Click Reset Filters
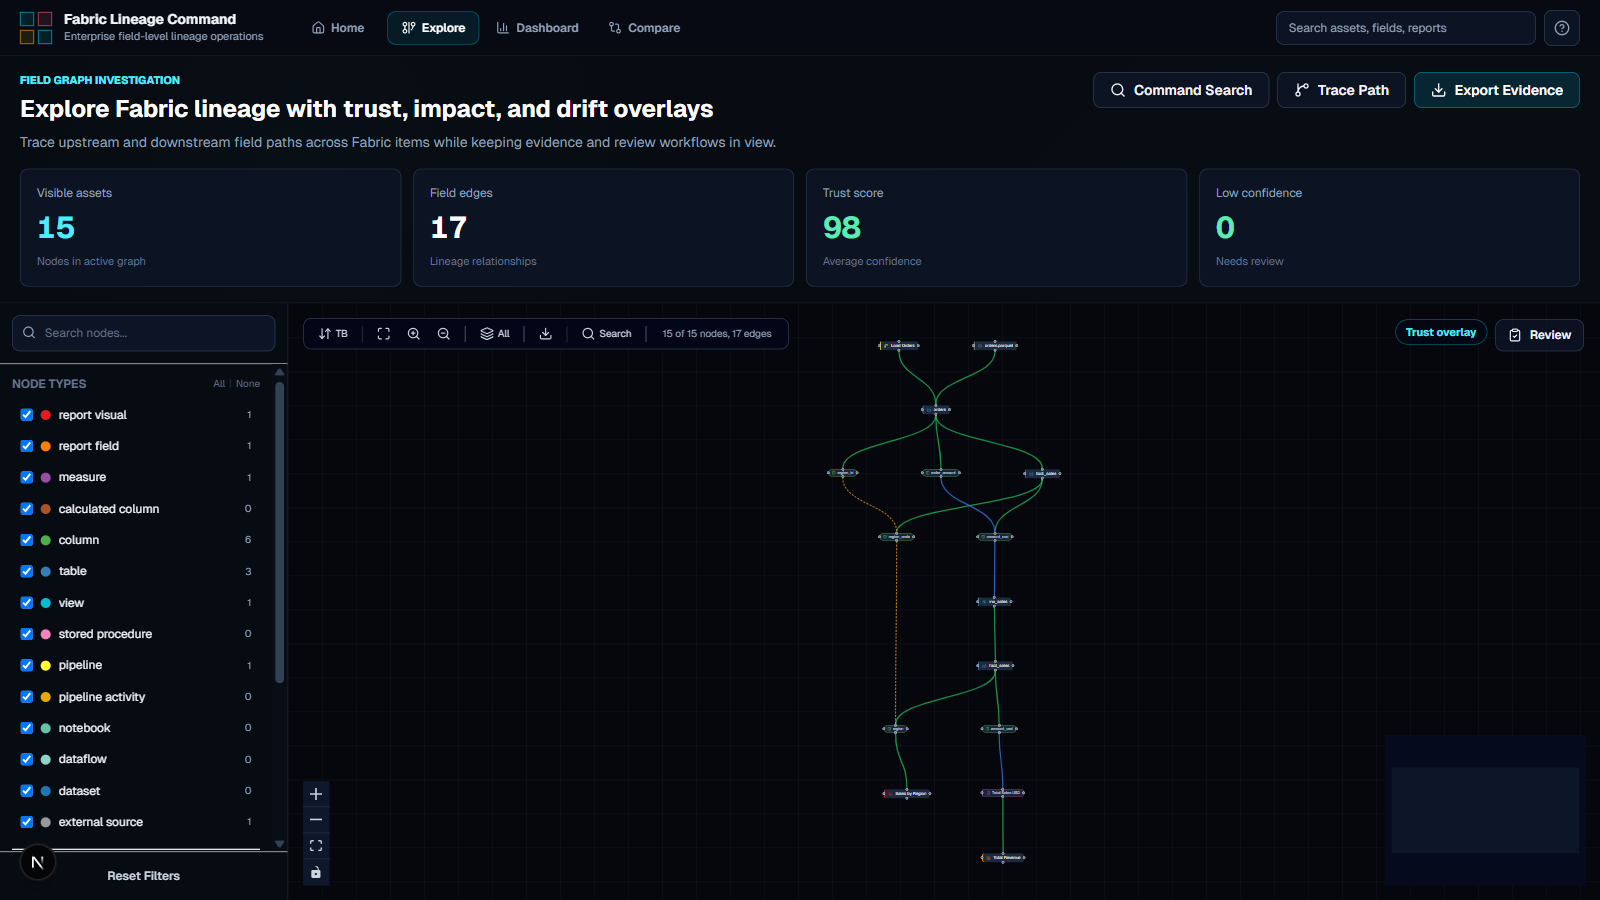 pyautogui.click(x=144, y=876)
